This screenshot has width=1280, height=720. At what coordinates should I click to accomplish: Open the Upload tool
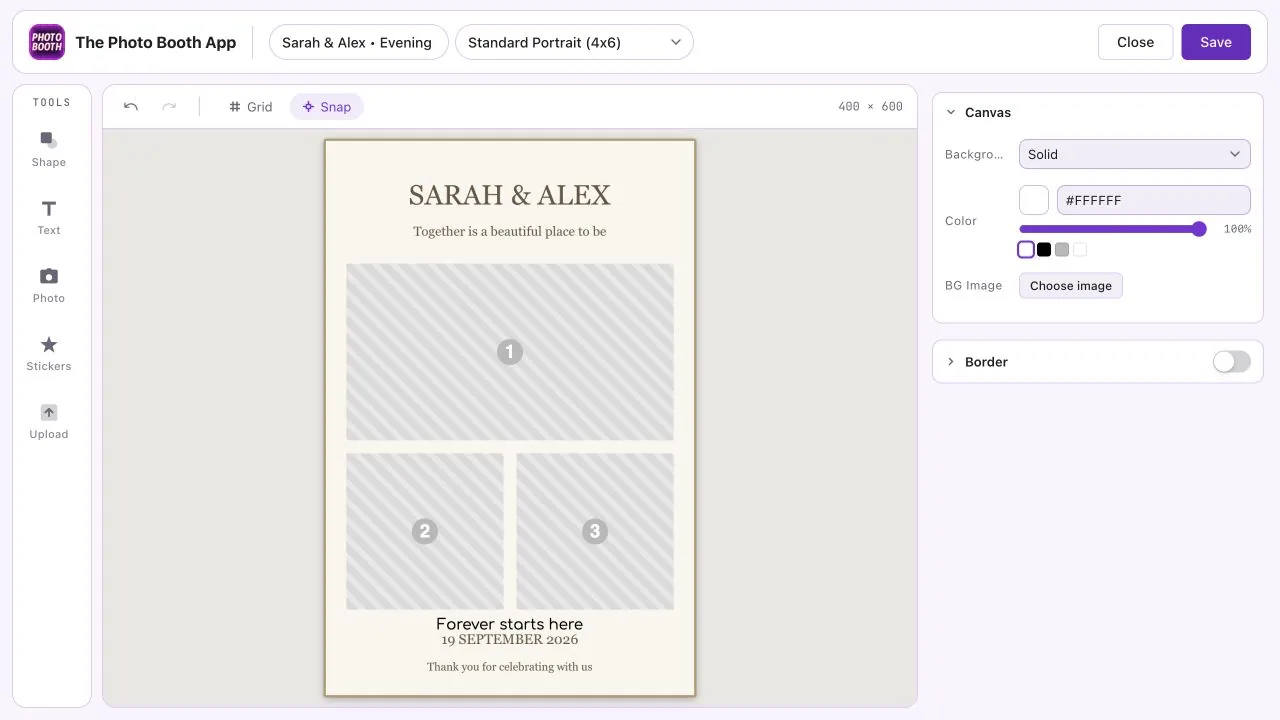click(48, 420)
